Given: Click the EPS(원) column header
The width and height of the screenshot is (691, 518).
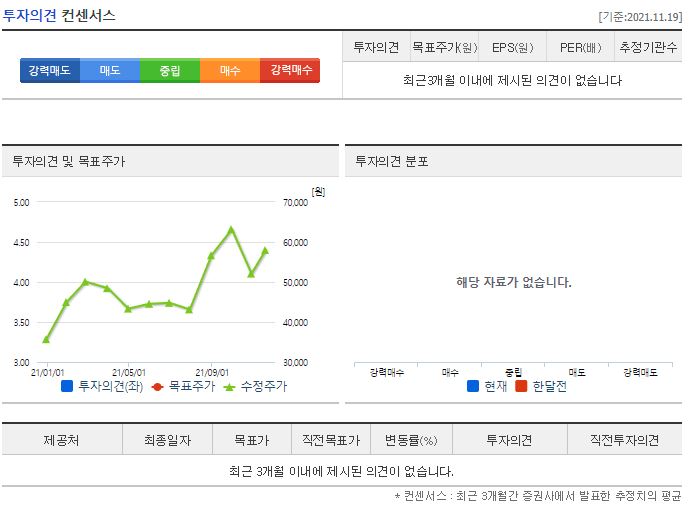Looking at the screenshot, I should [x=513, y=47].
